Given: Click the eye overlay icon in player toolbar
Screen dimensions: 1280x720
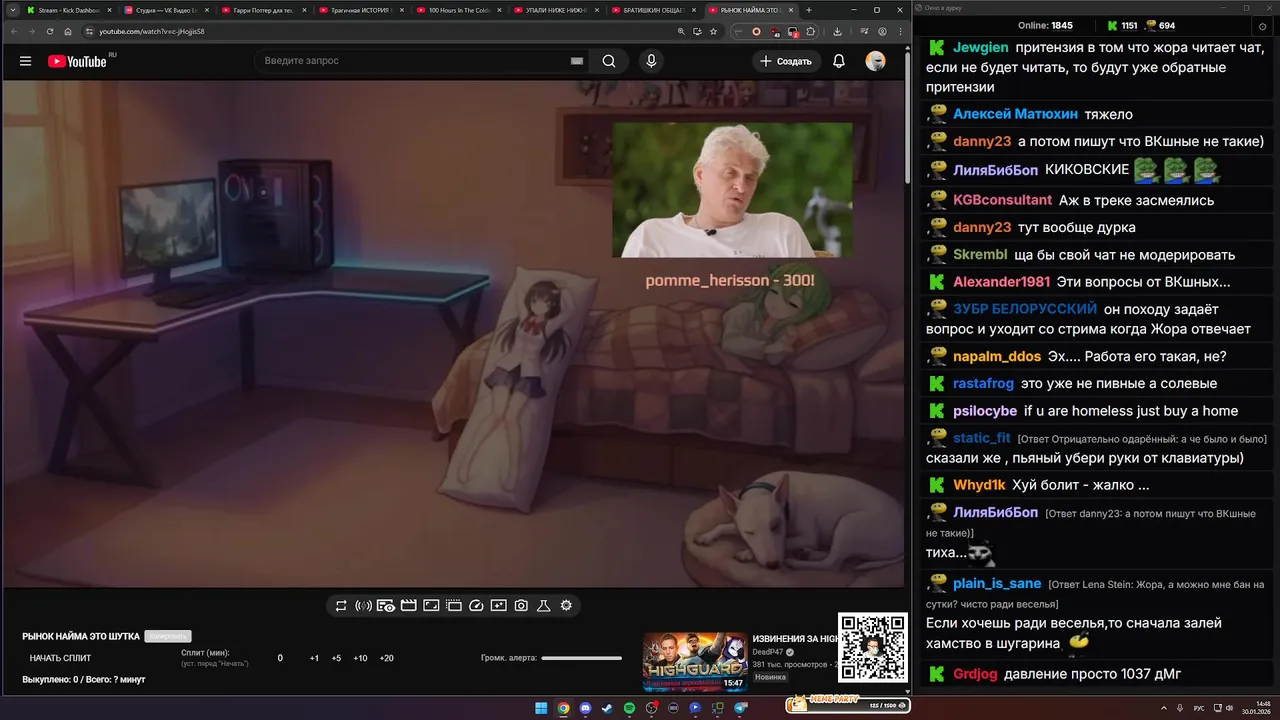Looking at the screenshot, I should pyautogui.click(x=386, y=606).
